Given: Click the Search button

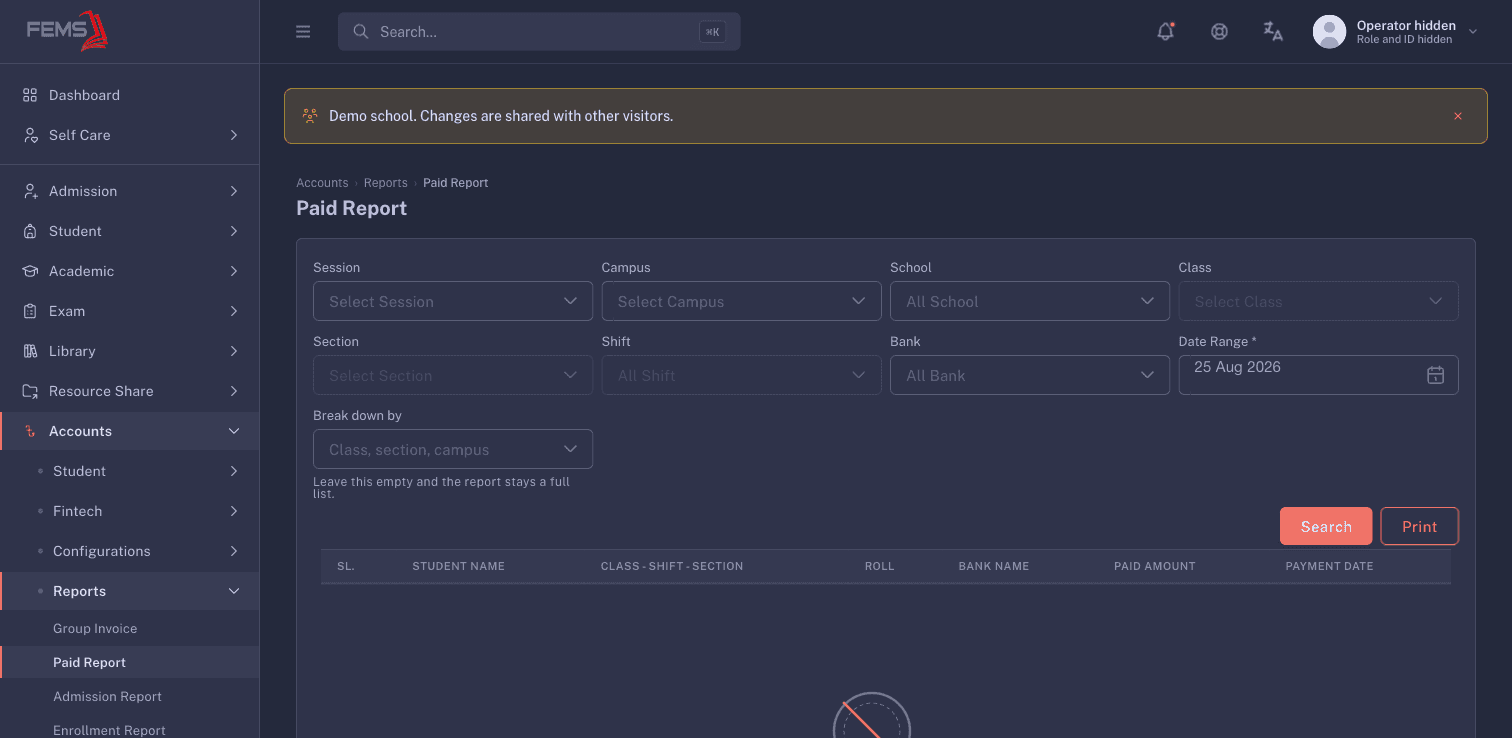Looking at the screenshot, I should point(1326,526).
